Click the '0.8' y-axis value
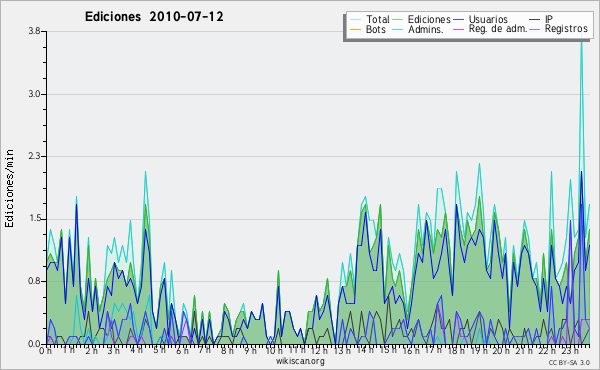This screenshot has height=370, width=600. pos(34,281)
